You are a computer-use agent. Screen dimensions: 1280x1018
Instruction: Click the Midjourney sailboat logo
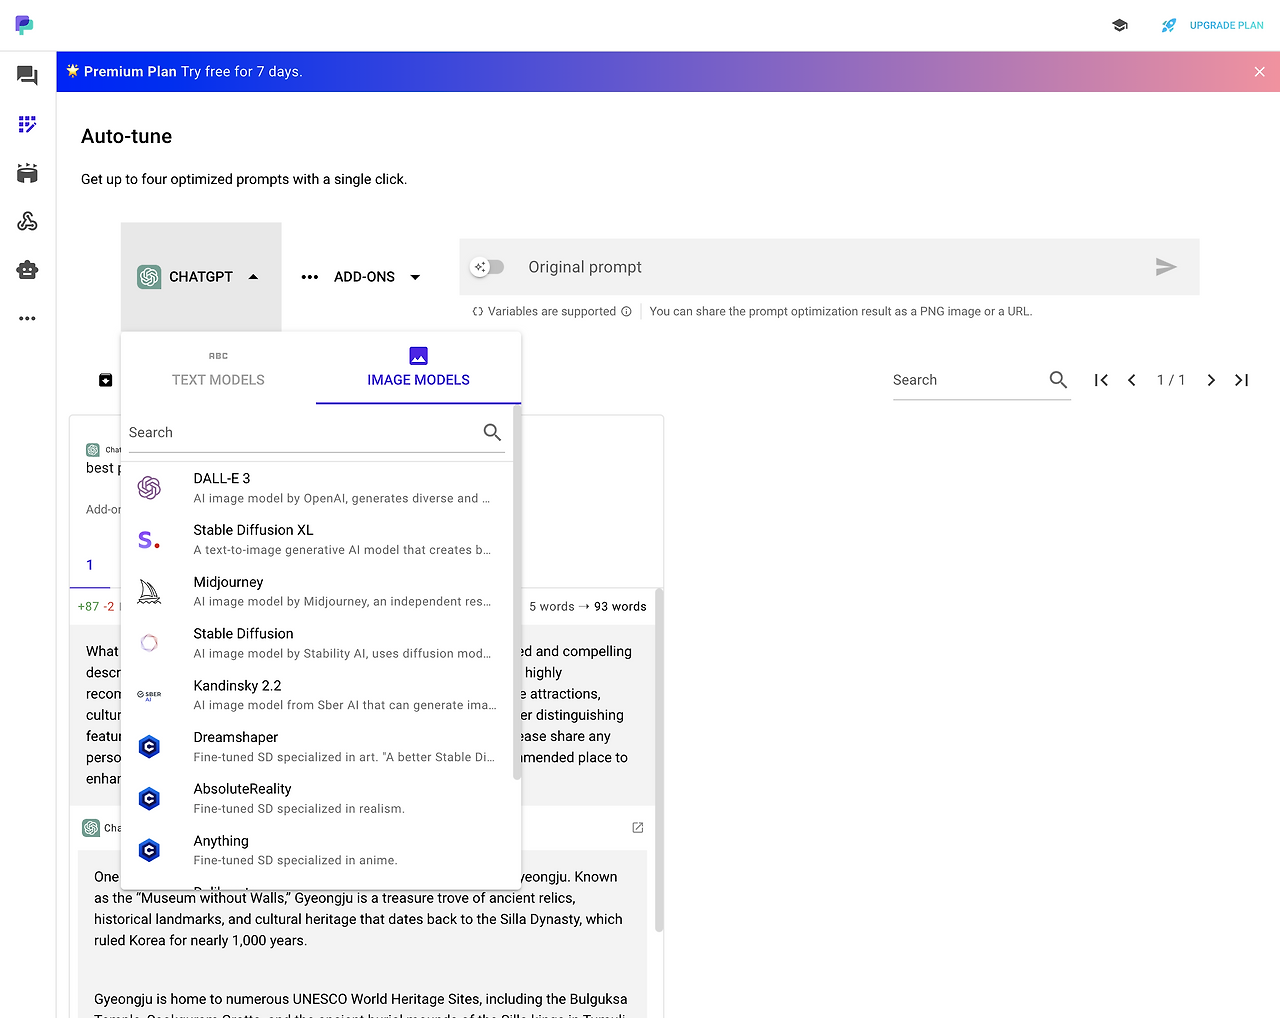(x=149, y=592)
